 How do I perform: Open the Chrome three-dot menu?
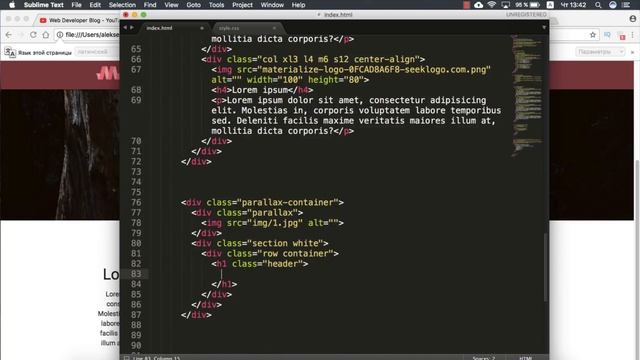pyautogui.click(x=633, y=35)
